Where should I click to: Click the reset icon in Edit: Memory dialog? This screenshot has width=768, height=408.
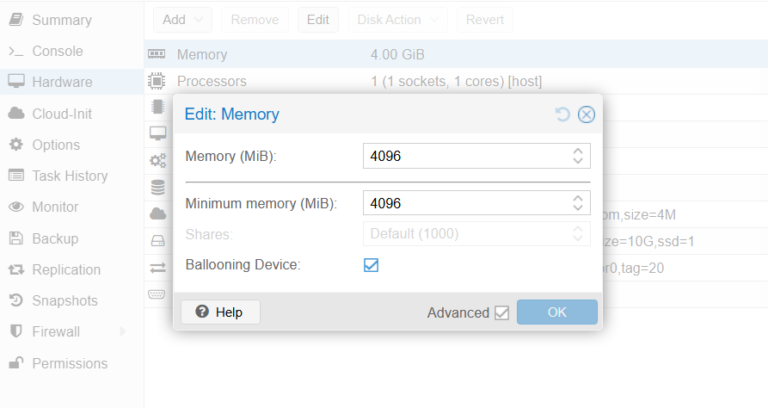(x=563, y=114)
